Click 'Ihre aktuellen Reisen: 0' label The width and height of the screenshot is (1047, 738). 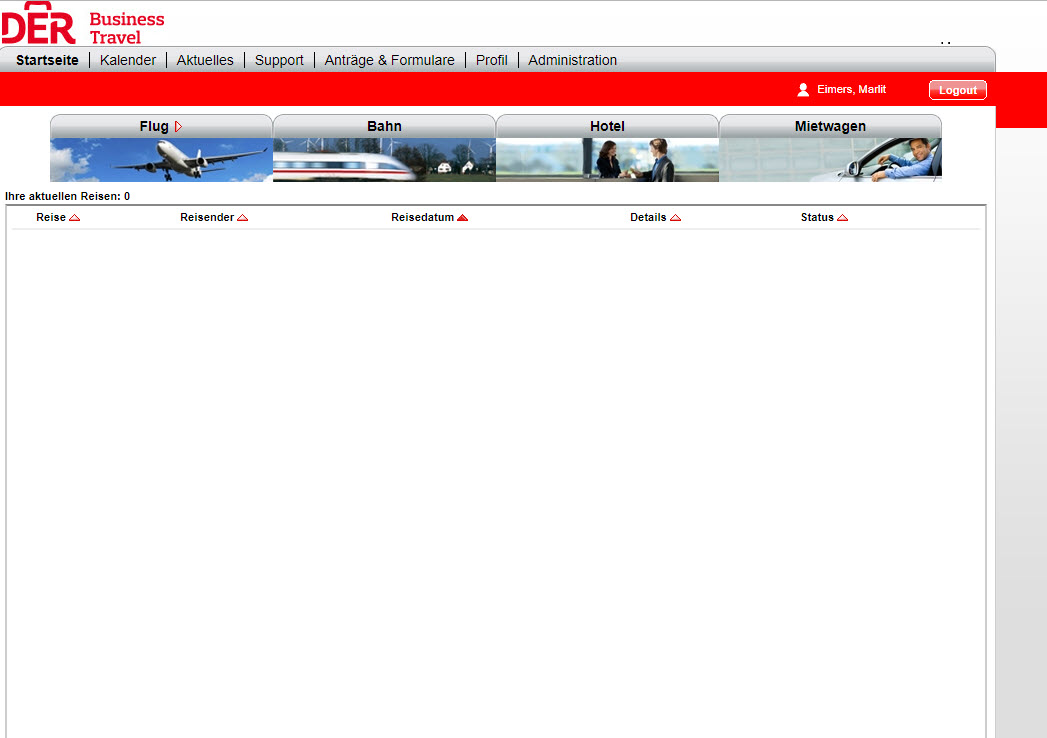(67, 196)
